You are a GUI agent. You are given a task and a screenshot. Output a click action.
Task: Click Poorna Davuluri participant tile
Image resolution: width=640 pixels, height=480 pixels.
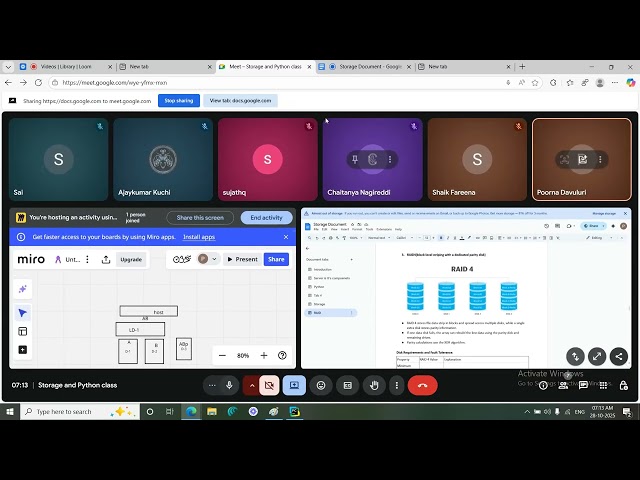[582, 160]
